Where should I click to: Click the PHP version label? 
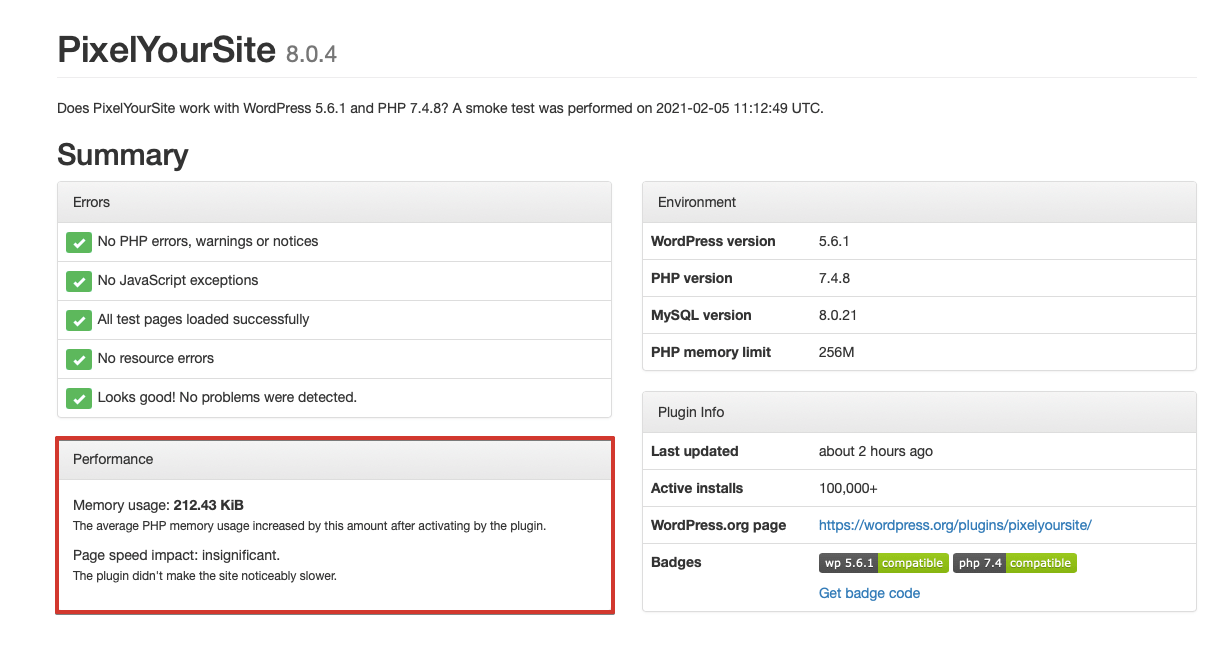[692, 278]
